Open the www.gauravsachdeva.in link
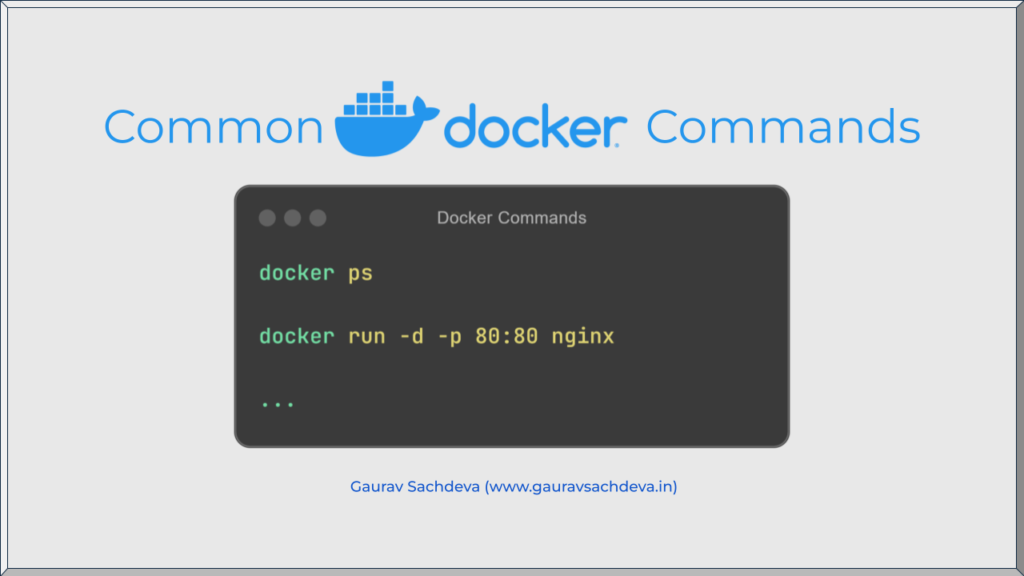Viewport: 1024px width, 576px height. pos(581,487)
